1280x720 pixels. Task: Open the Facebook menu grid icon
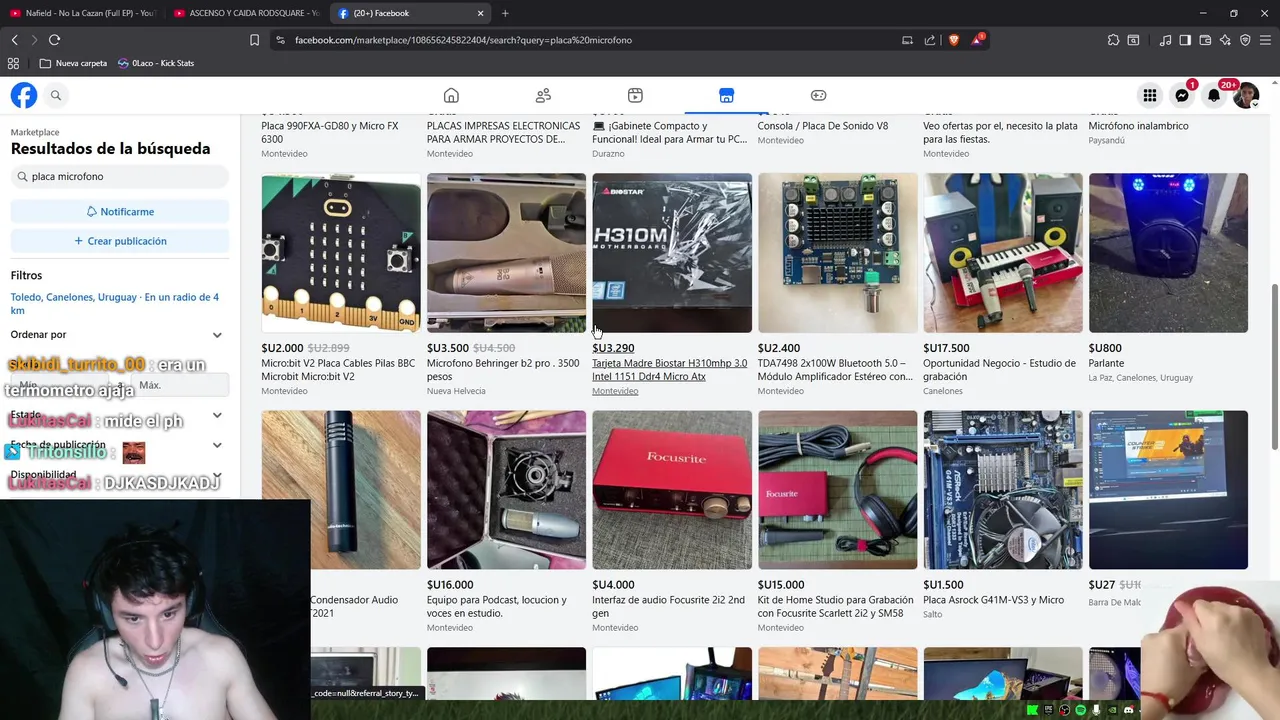pyautogui.click(x=1150, y=95)
